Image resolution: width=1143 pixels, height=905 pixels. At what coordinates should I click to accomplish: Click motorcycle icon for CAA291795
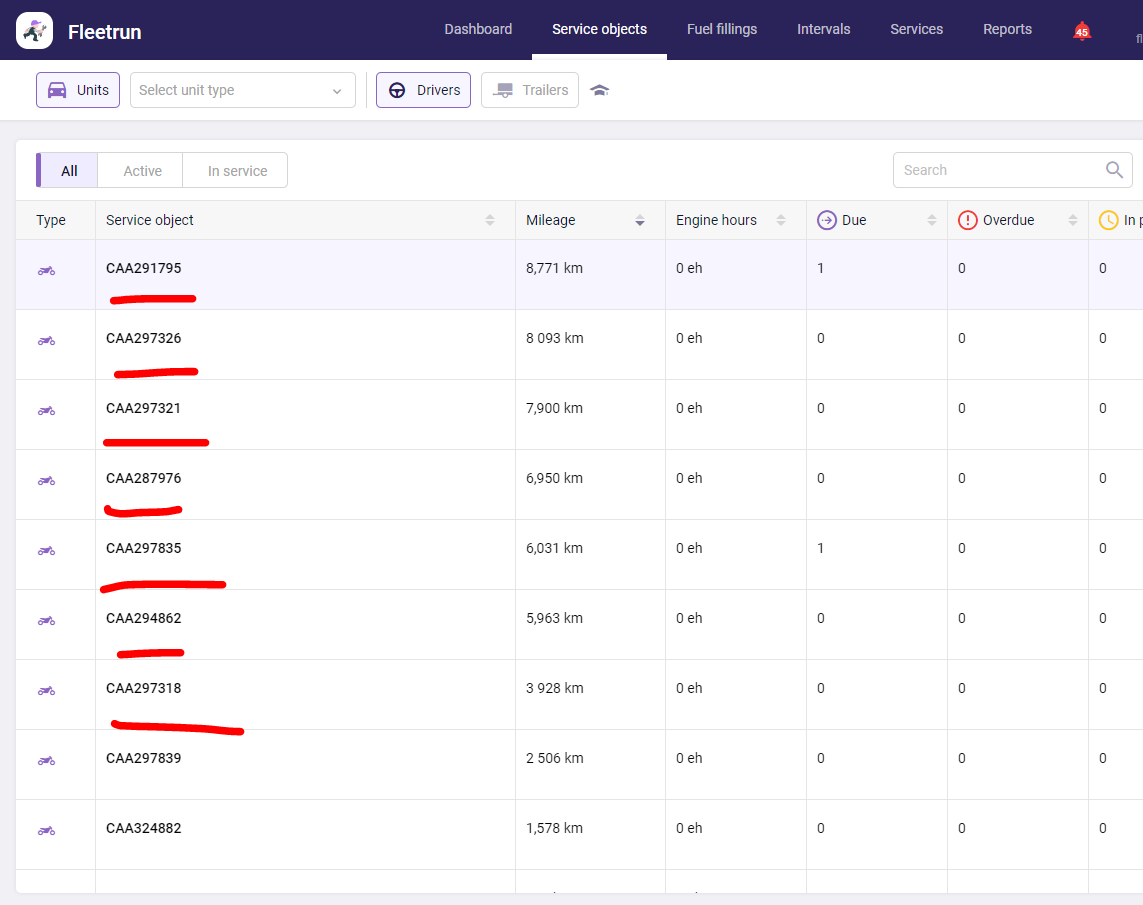[46, 270]
